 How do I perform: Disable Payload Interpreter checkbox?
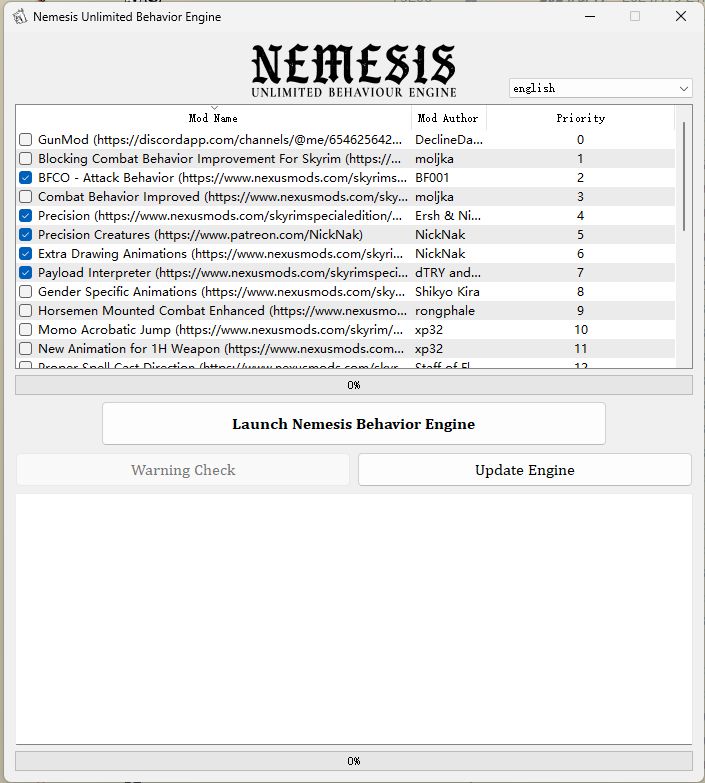pyautogui.click(x=25, y=272)
